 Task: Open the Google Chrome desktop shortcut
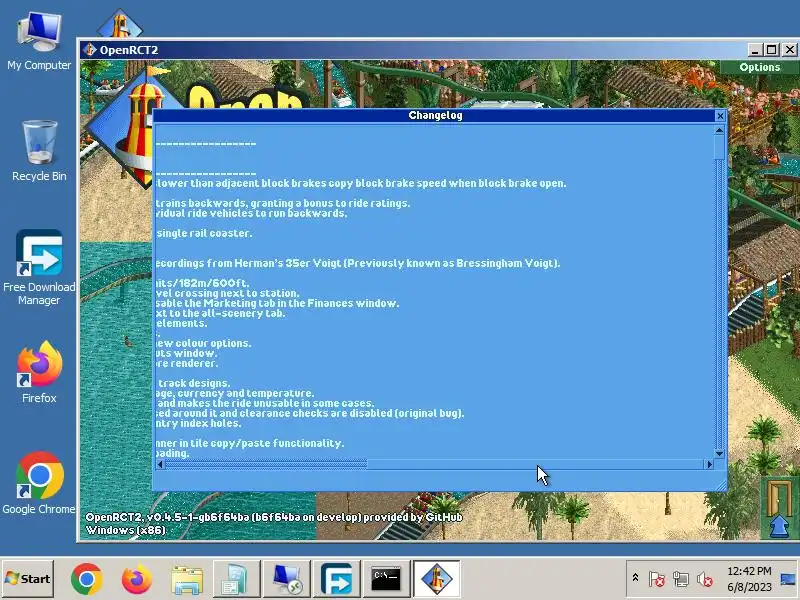[39, 483]
